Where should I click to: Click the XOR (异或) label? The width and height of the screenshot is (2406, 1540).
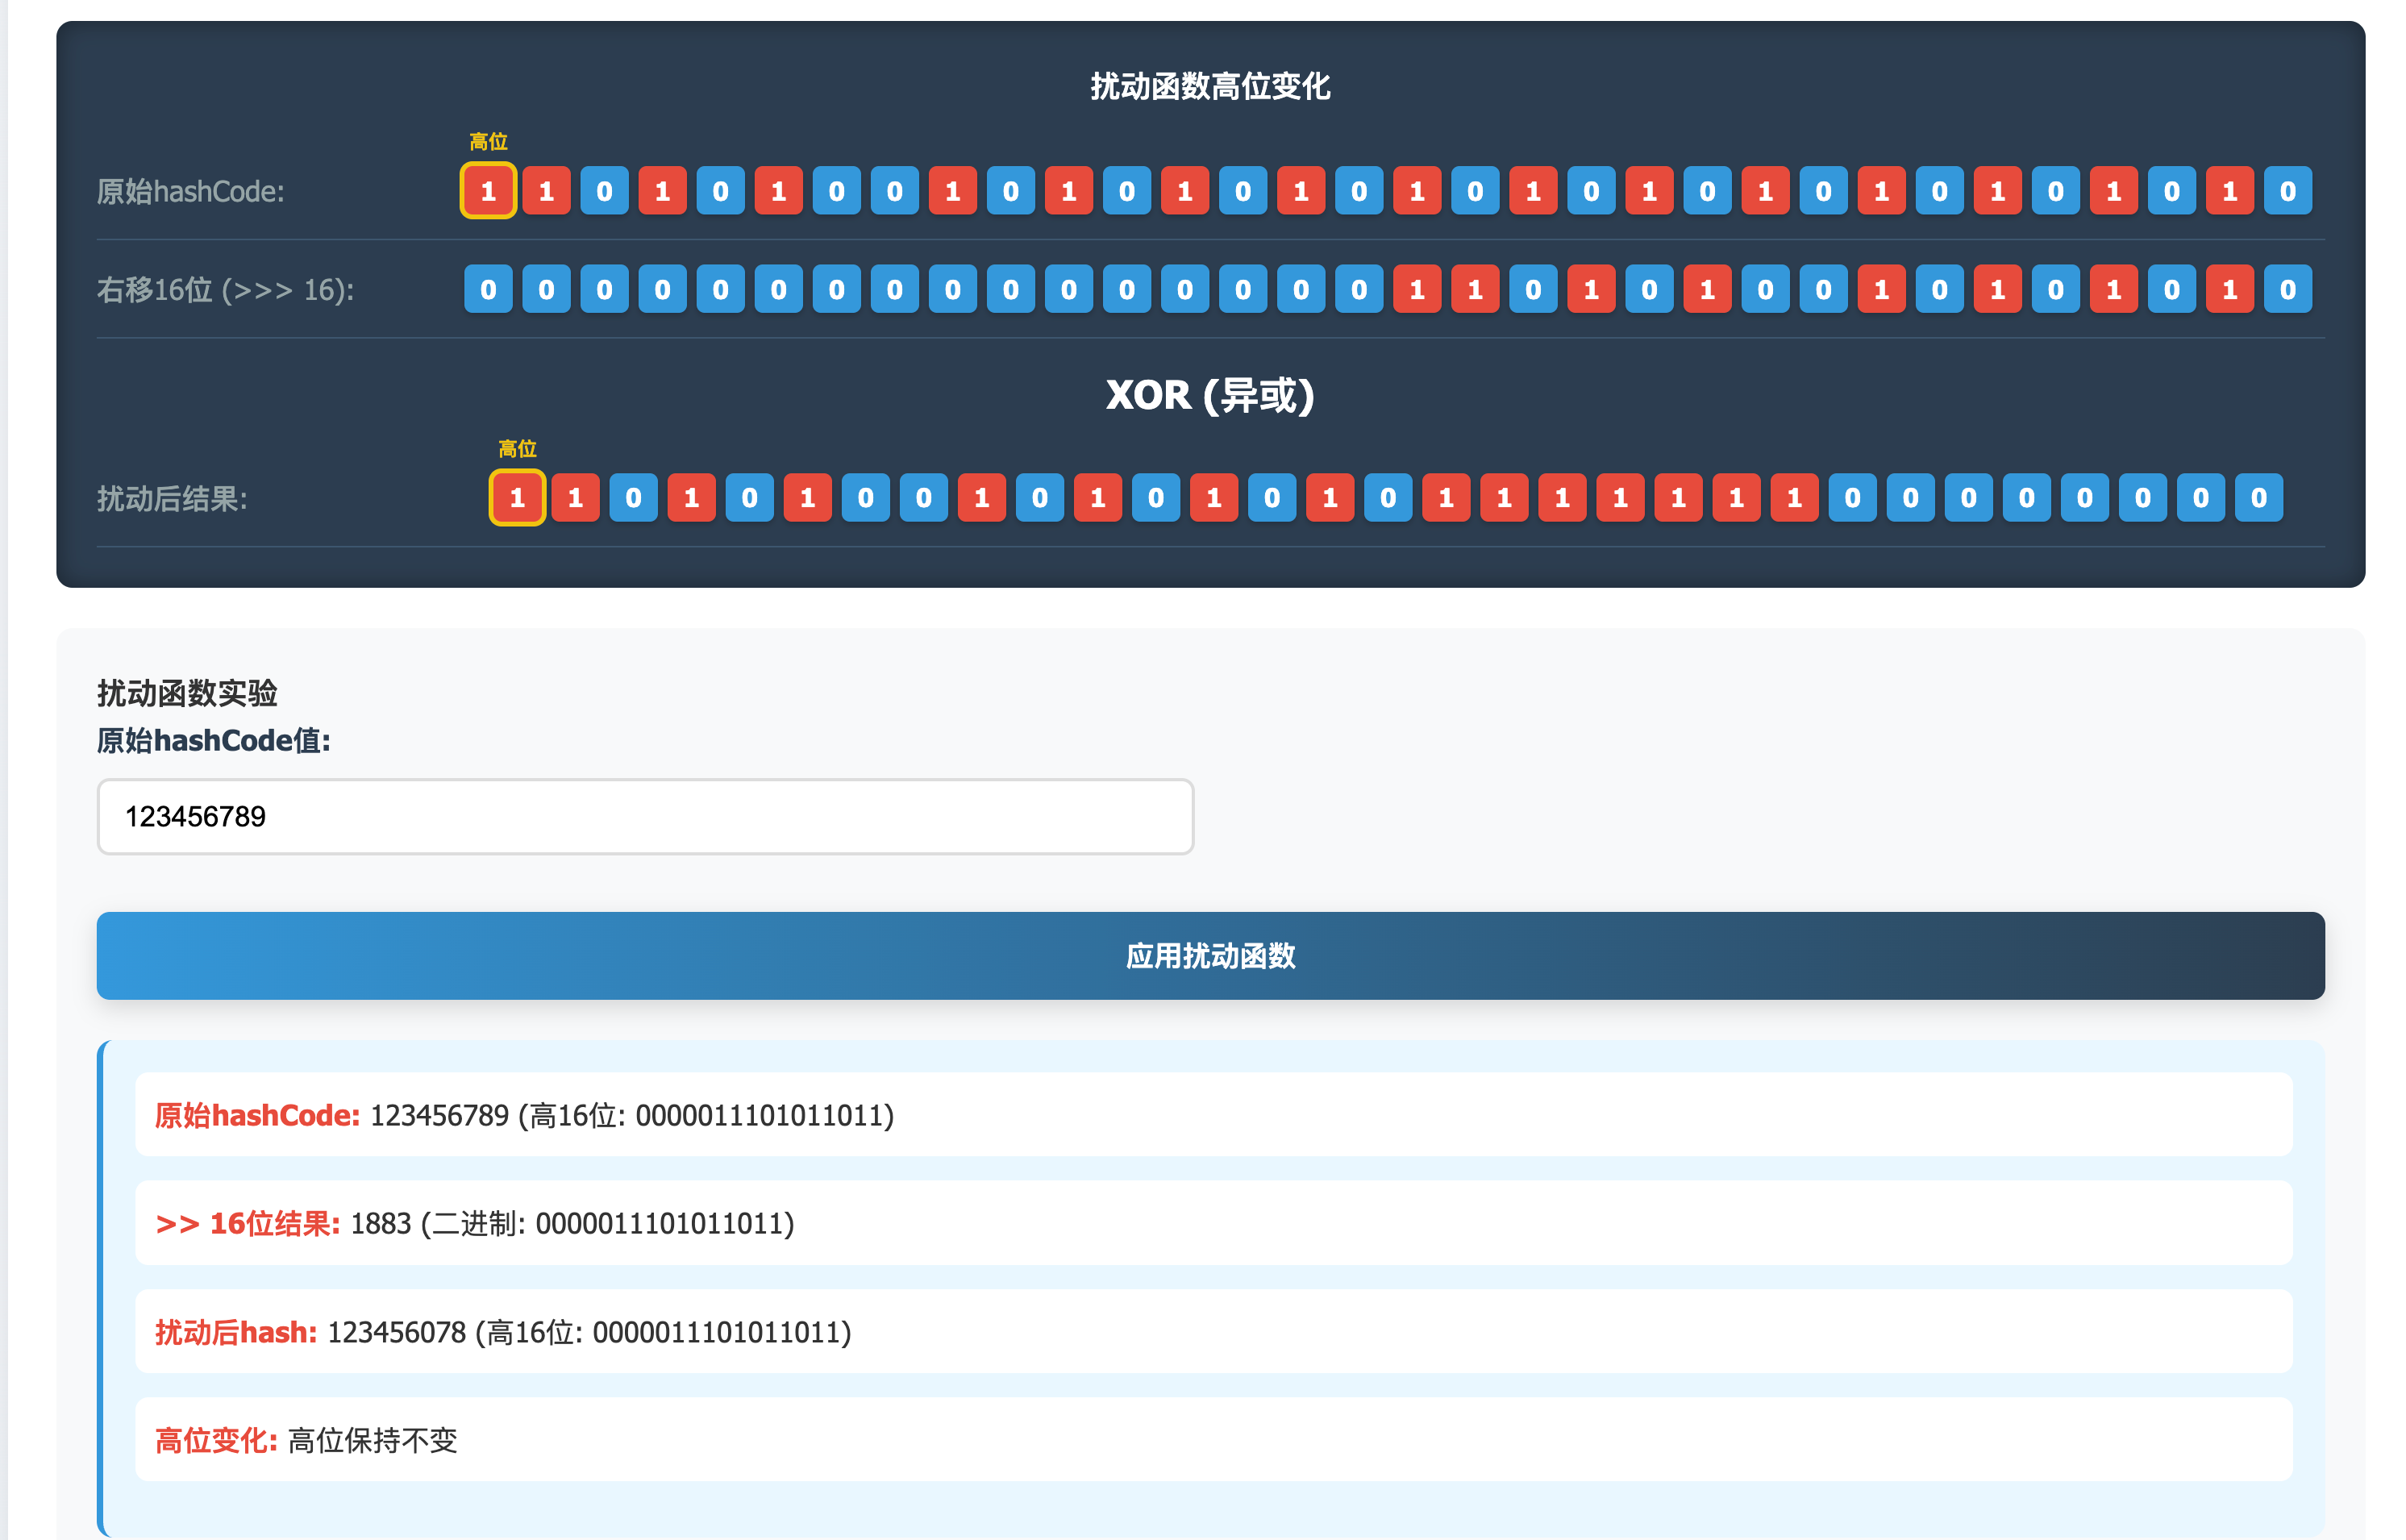pos(1209,395)
